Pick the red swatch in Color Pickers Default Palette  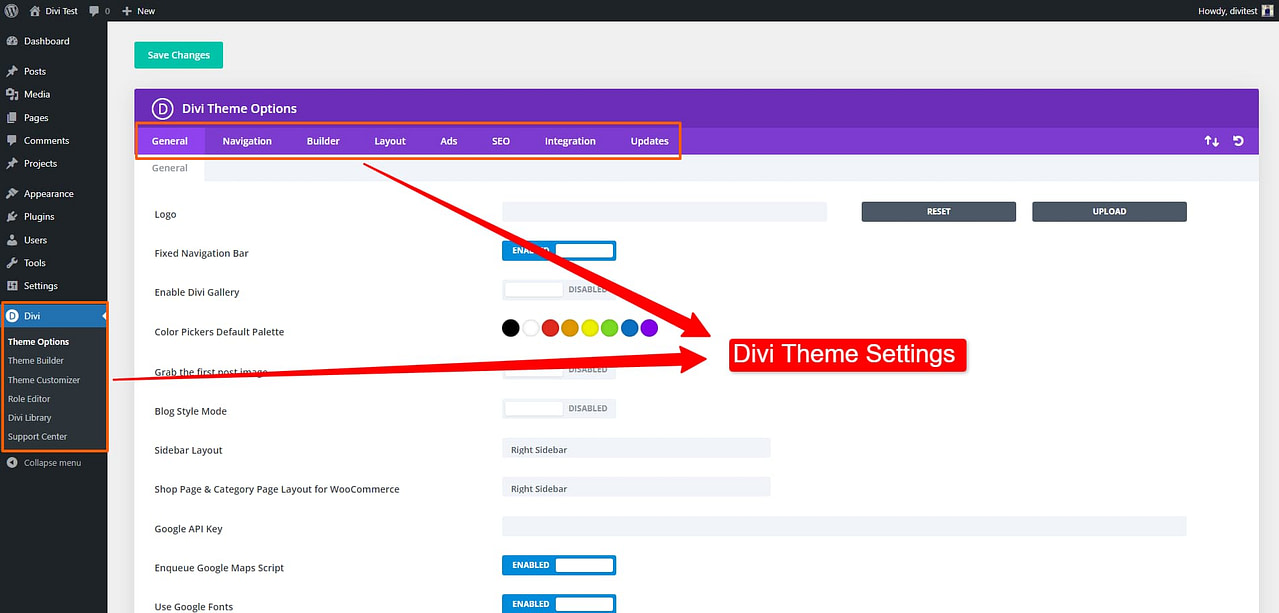click(549, 327)
